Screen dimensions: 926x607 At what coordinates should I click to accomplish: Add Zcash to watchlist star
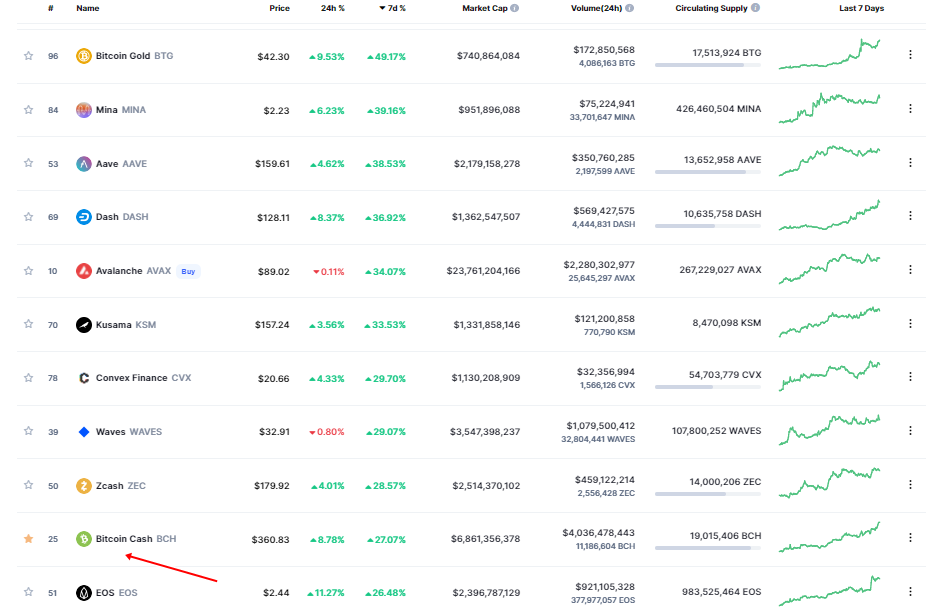pyautogui.click(x=28, y=485)
